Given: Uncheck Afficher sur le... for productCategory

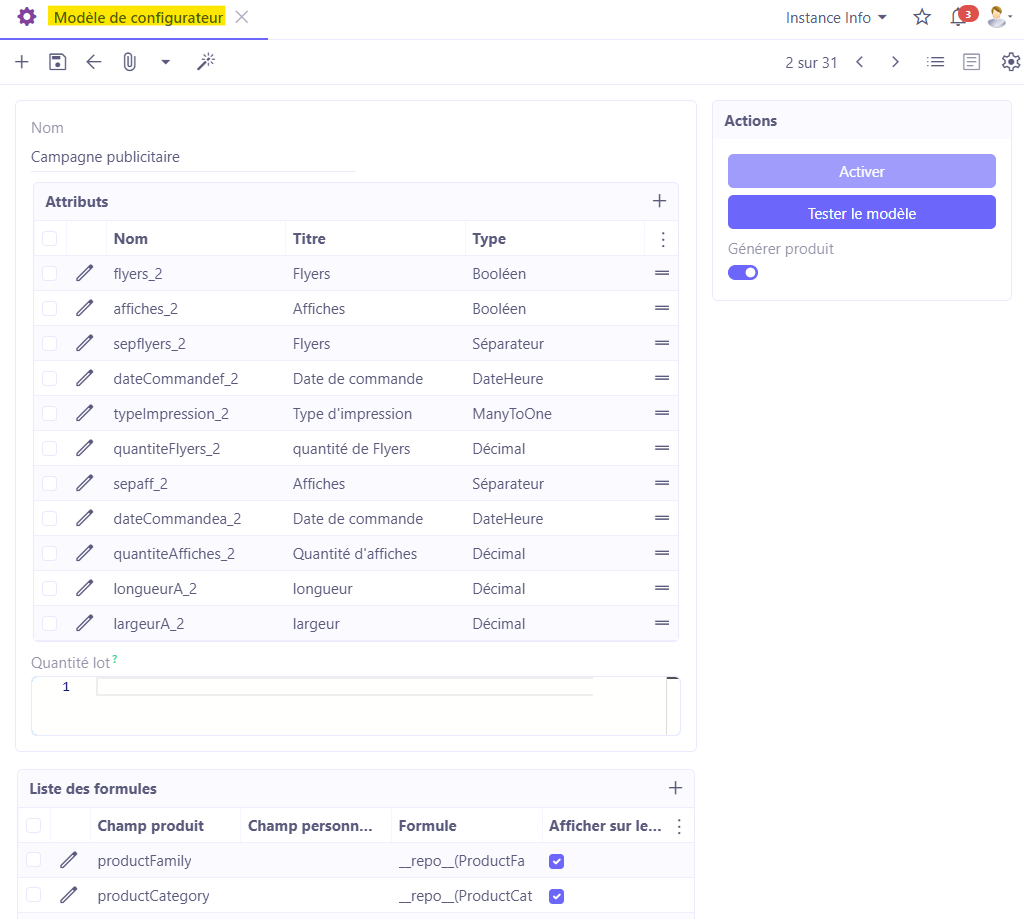Looking at the screenshot, I should coord(556,896).
